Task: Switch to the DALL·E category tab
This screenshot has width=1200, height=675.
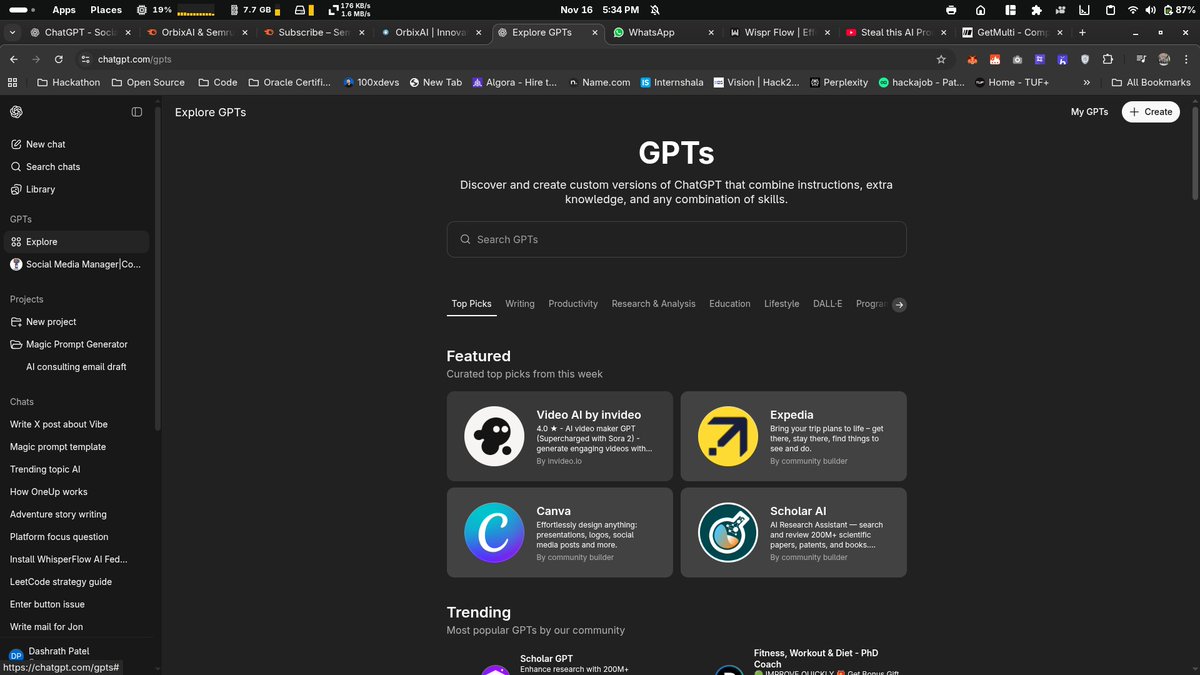Action: point(828,303)
